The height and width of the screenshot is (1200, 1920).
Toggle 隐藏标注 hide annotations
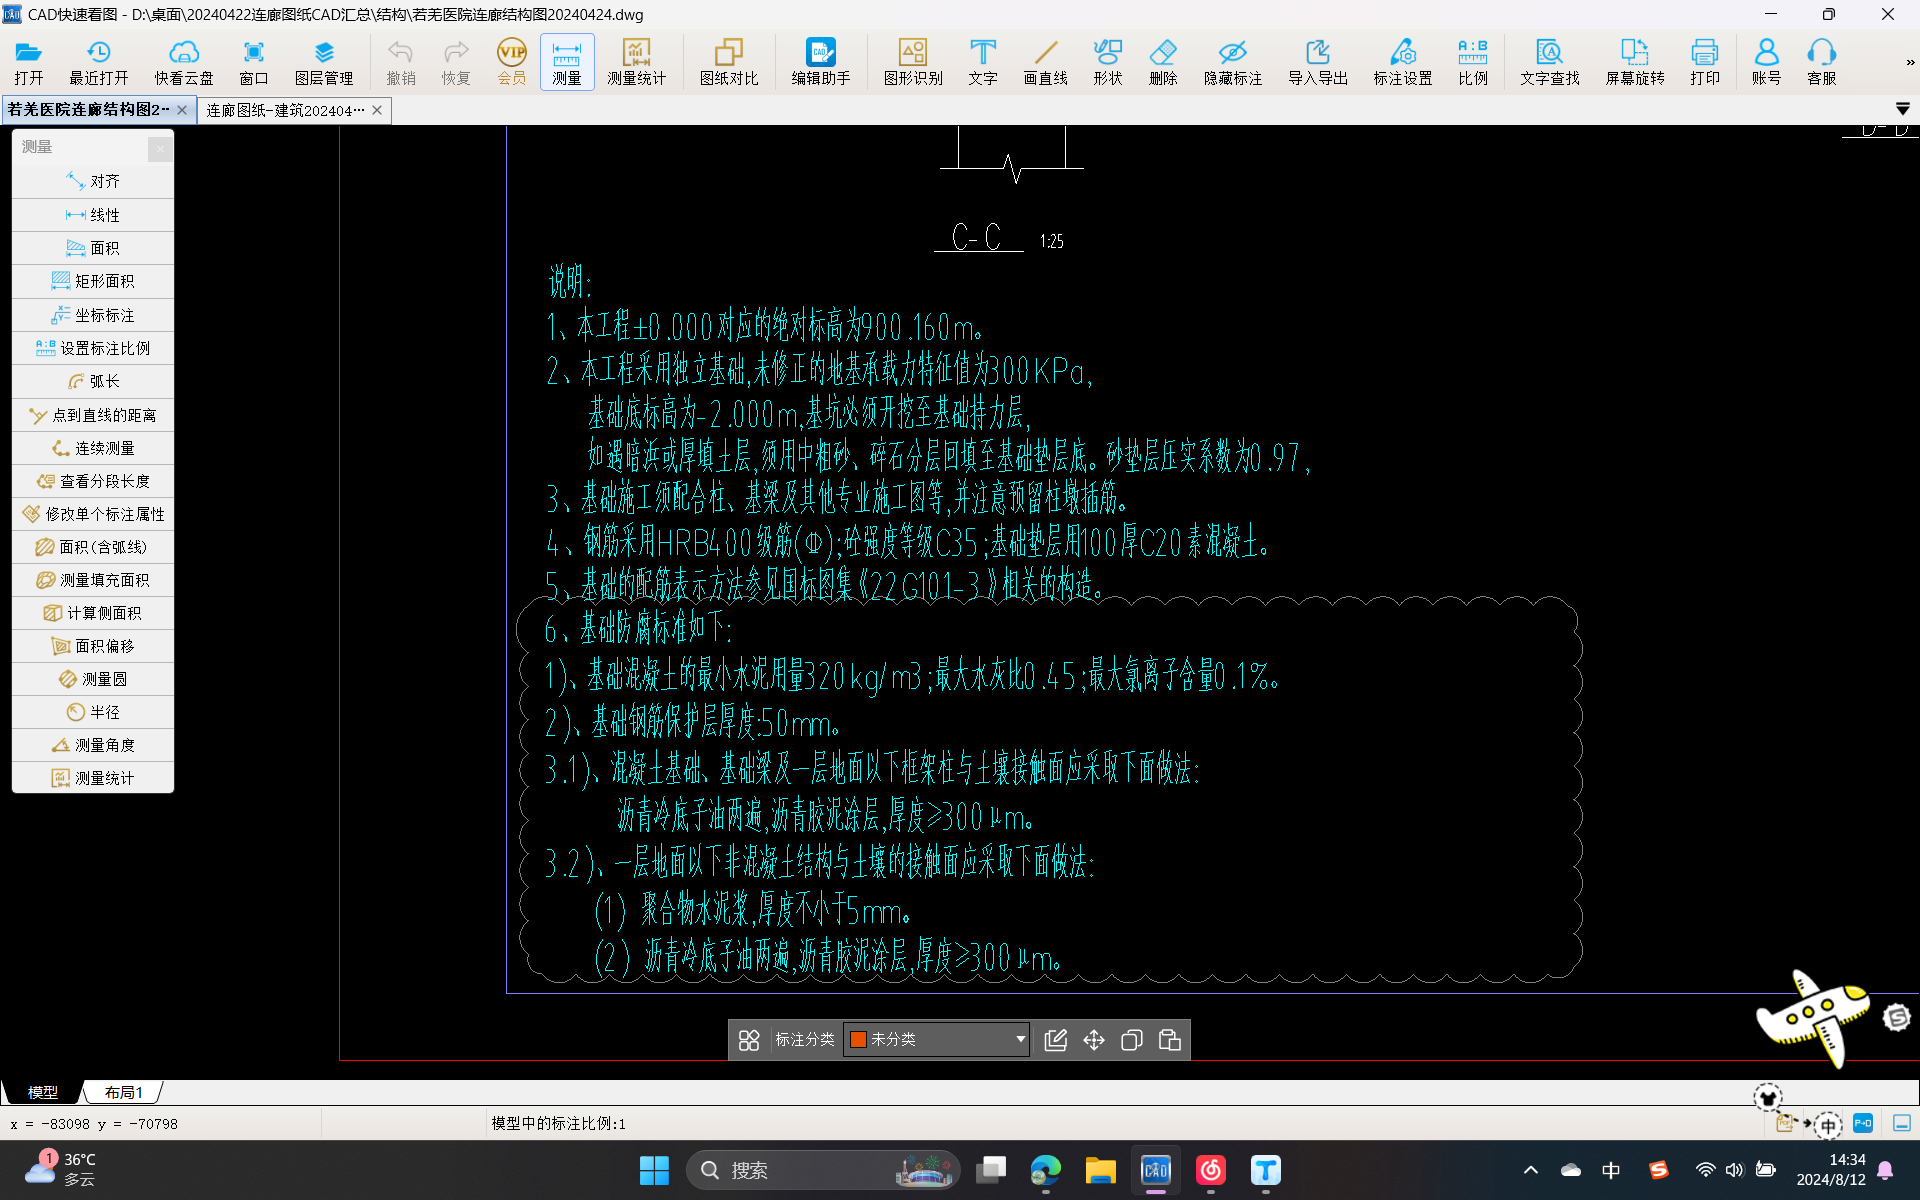[x=1233, y=62]
